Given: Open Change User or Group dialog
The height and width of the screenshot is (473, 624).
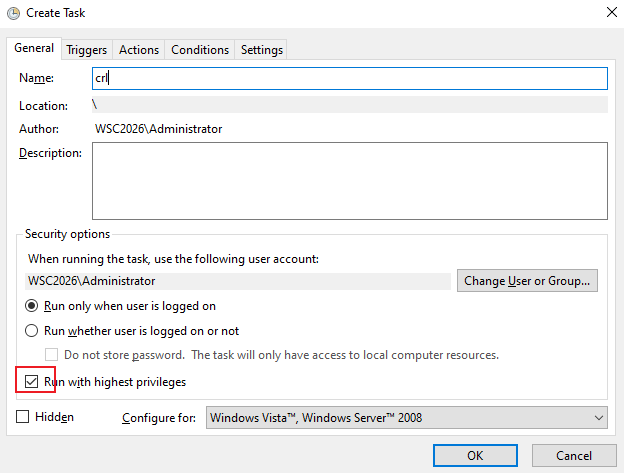Looking at the screenshot, I should click(527, 281).
